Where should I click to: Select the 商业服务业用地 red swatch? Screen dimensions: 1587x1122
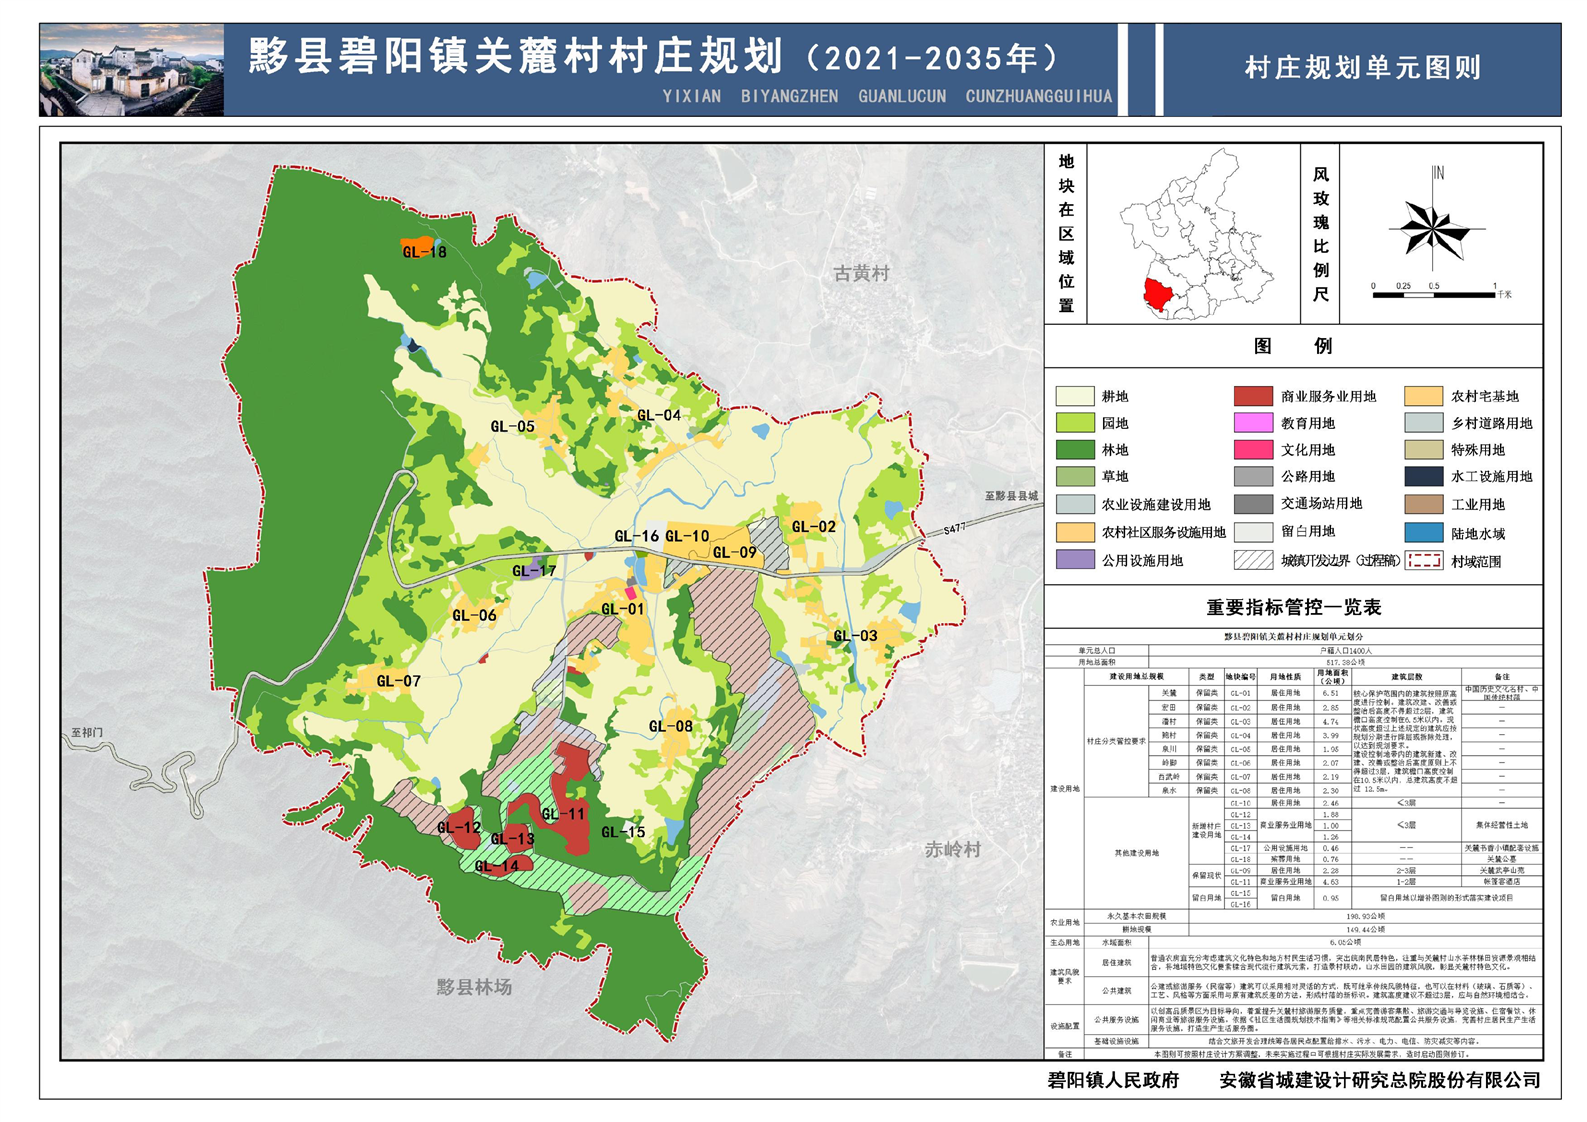tap(1253, 396)
